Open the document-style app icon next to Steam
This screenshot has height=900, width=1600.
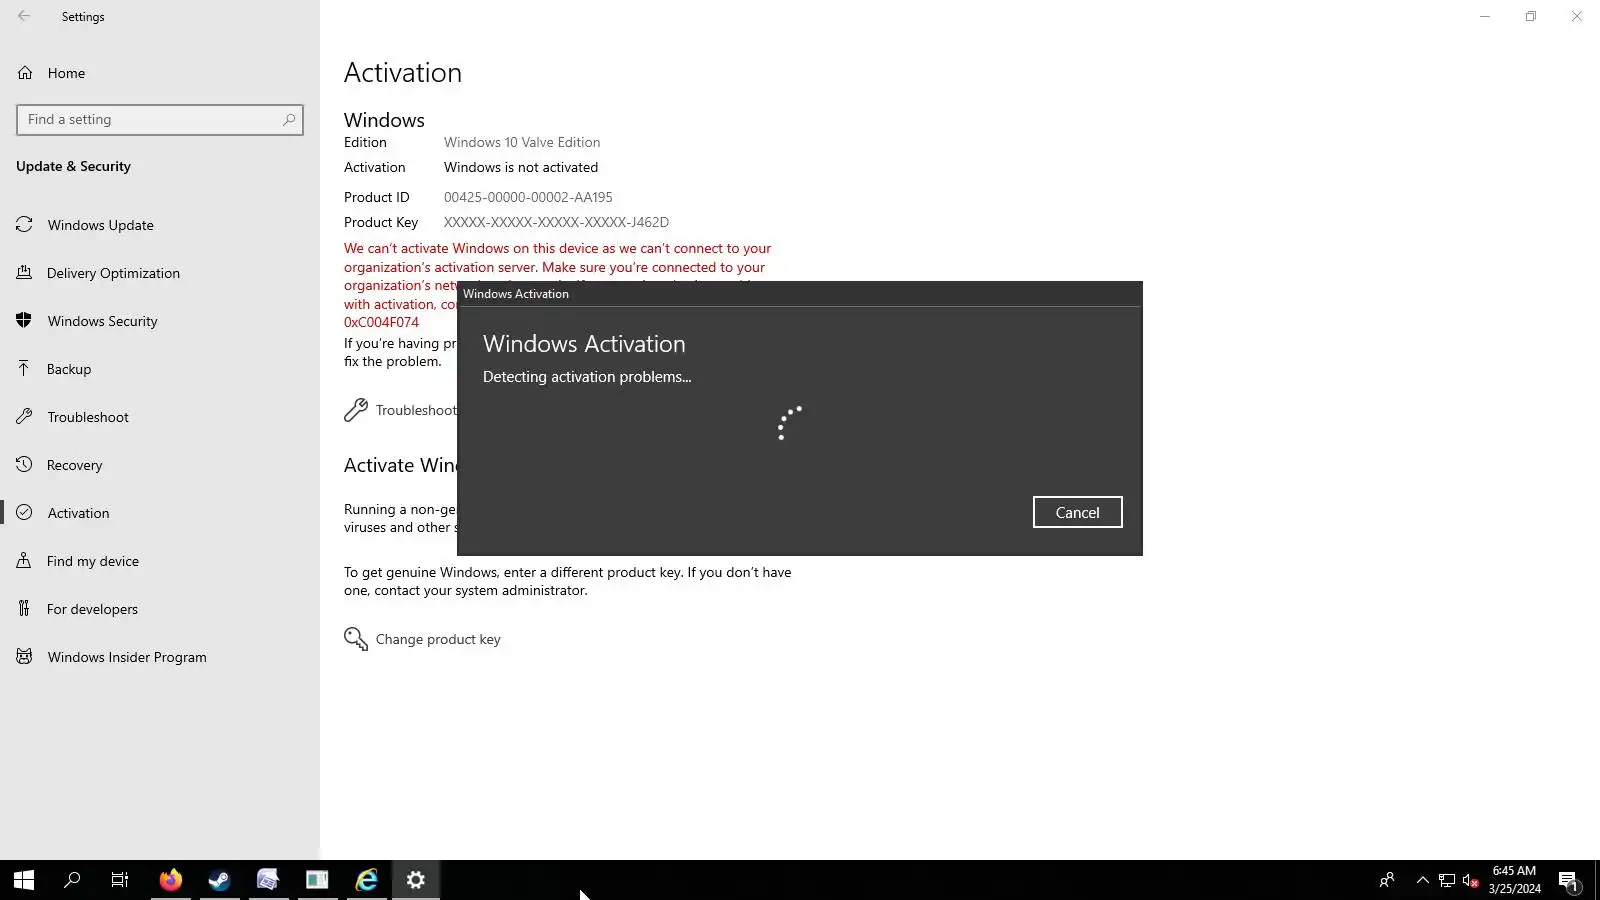tap(268, 880)
